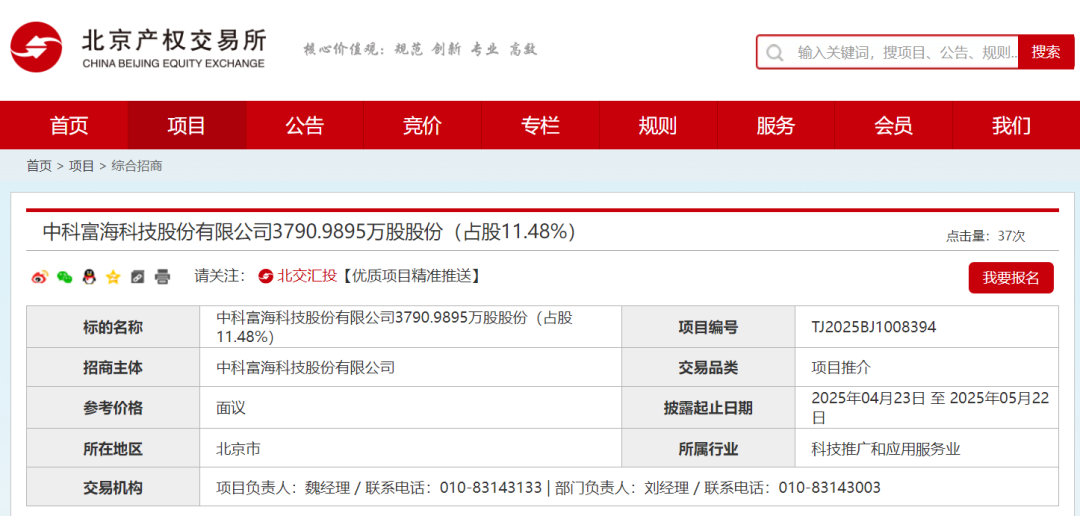
Task: Go to 项目 in the breadcrumb
Action: (81, 166)
